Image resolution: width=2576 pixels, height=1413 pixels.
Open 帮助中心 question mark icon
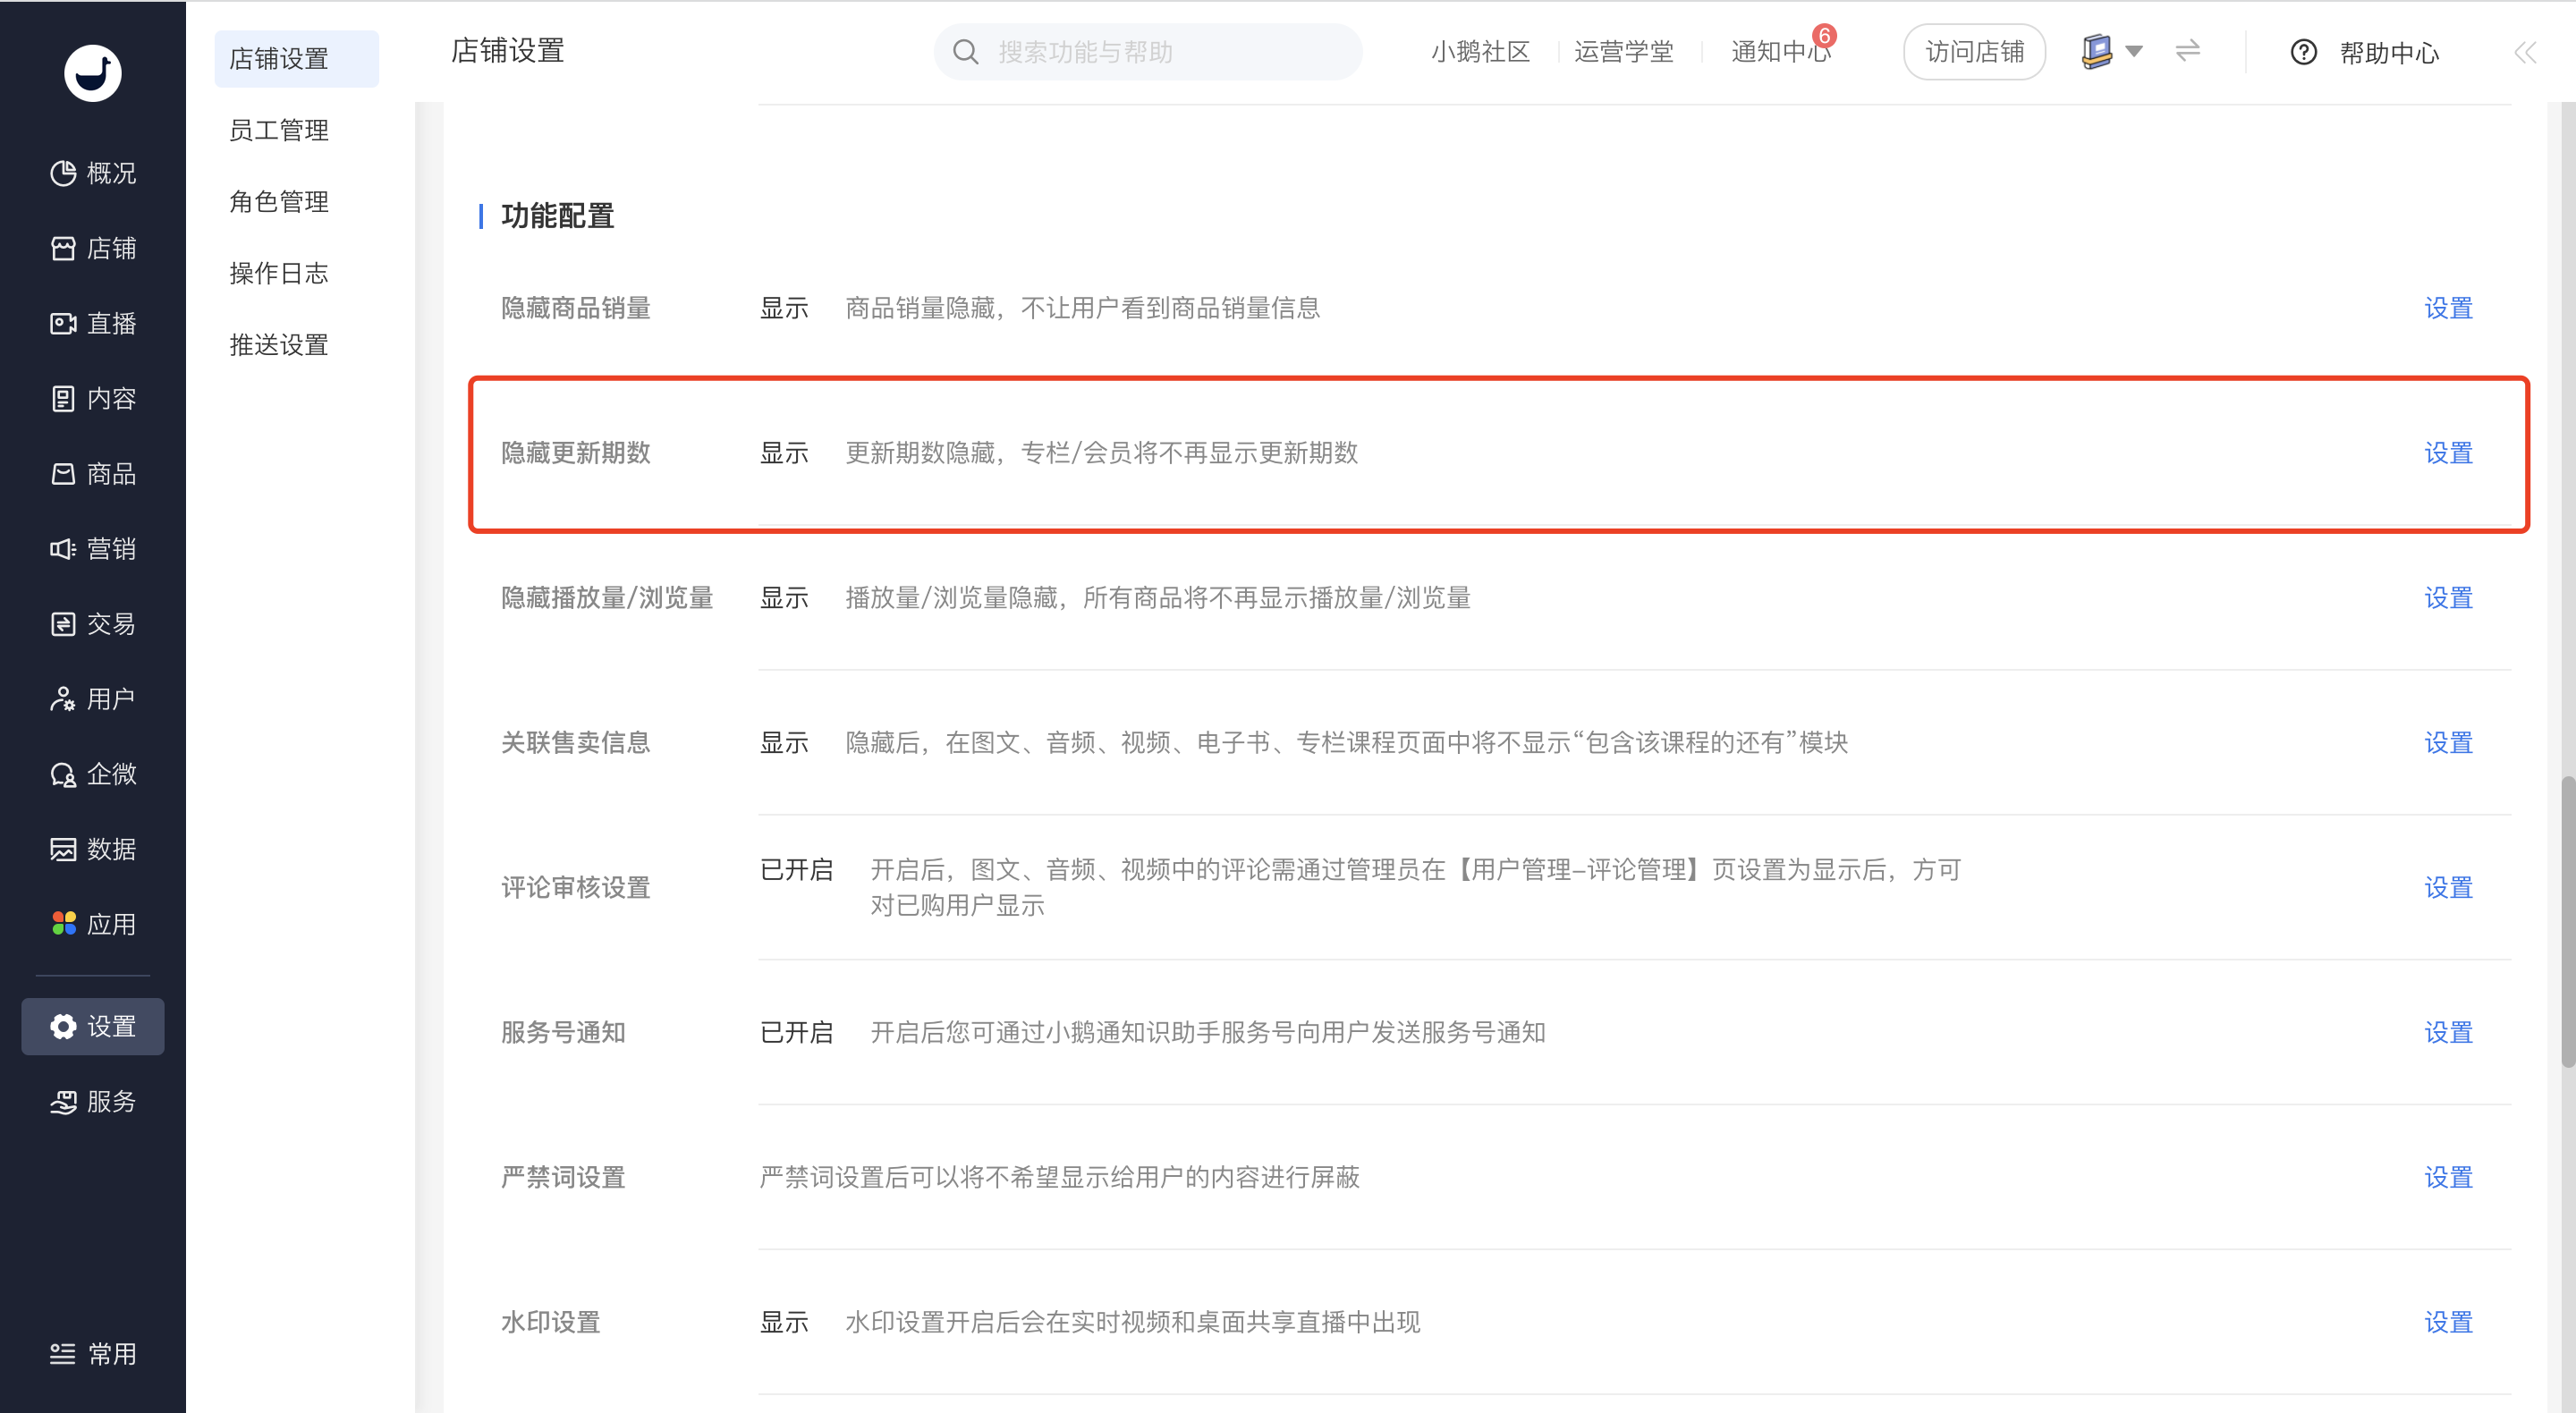click(x=2303, y=52)
